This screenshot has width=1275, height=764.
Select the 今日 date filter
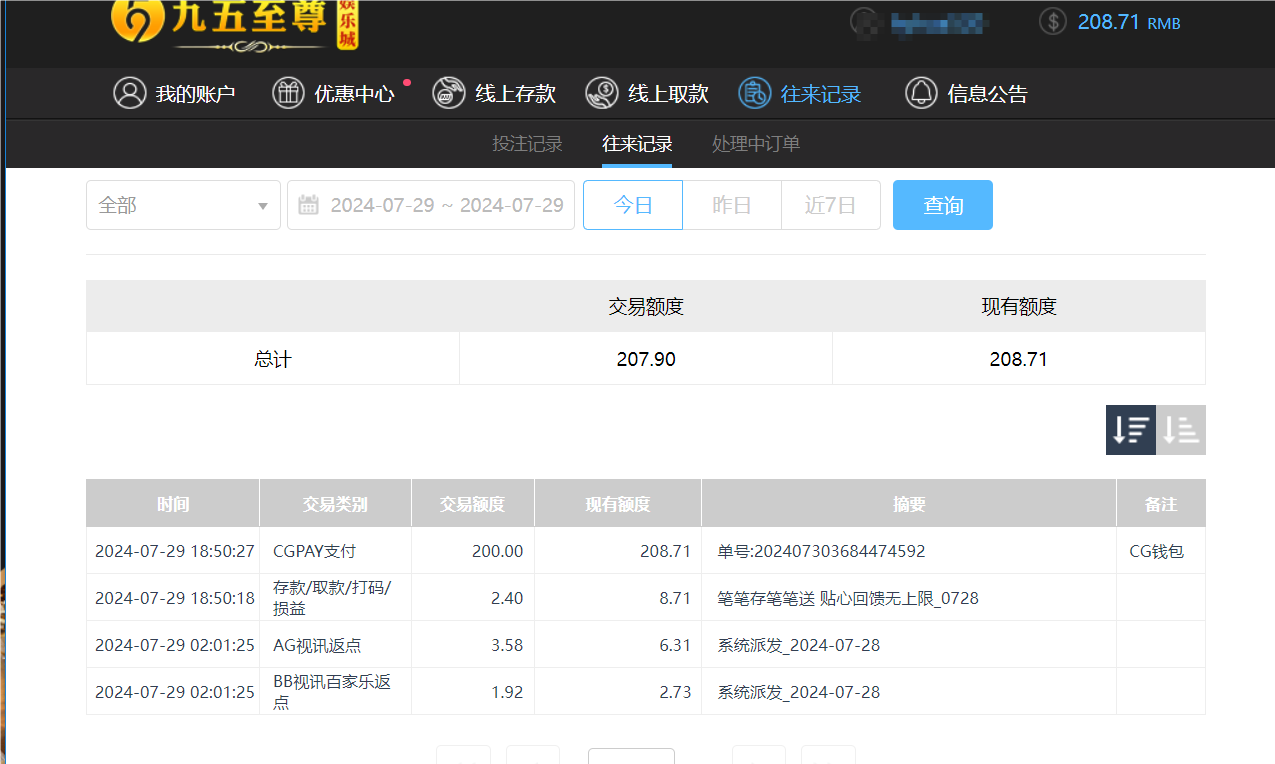(x=632, y=204)
